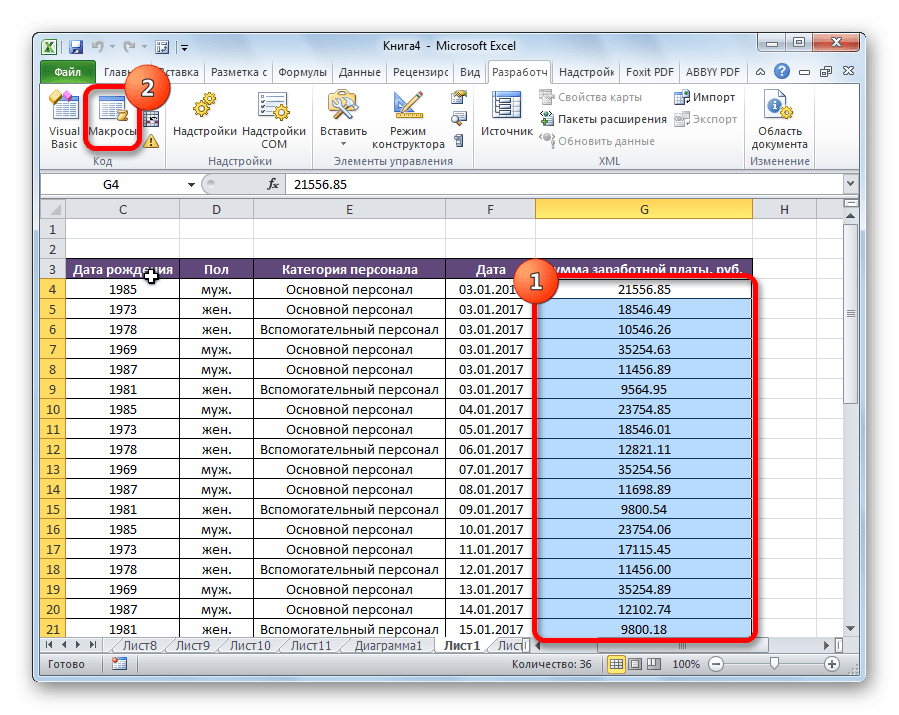Switch to Normal view

pyautogui.click(x=616, y=664)
